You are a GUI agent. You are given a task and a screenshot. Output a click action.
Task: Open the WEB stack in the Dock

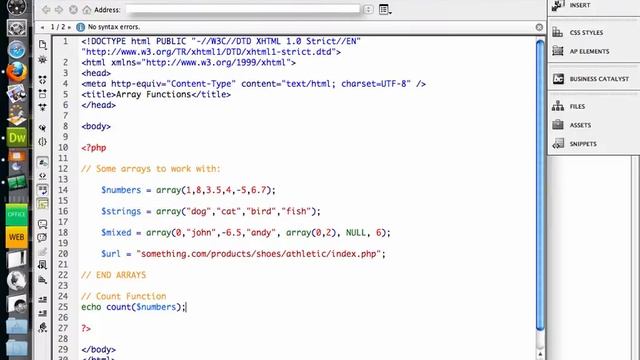pyautogui.click(x=17, y=237)
